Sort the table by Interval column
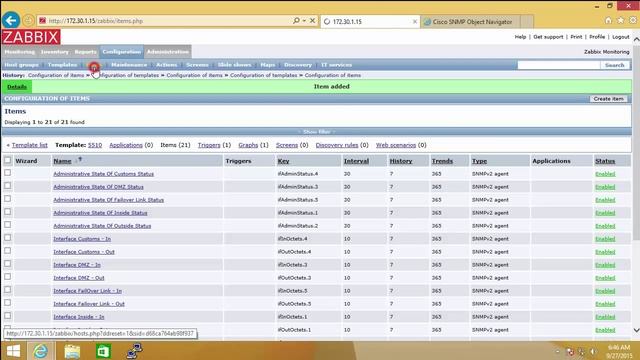This screenshot has height=360, width=640. tap(356, 161)
